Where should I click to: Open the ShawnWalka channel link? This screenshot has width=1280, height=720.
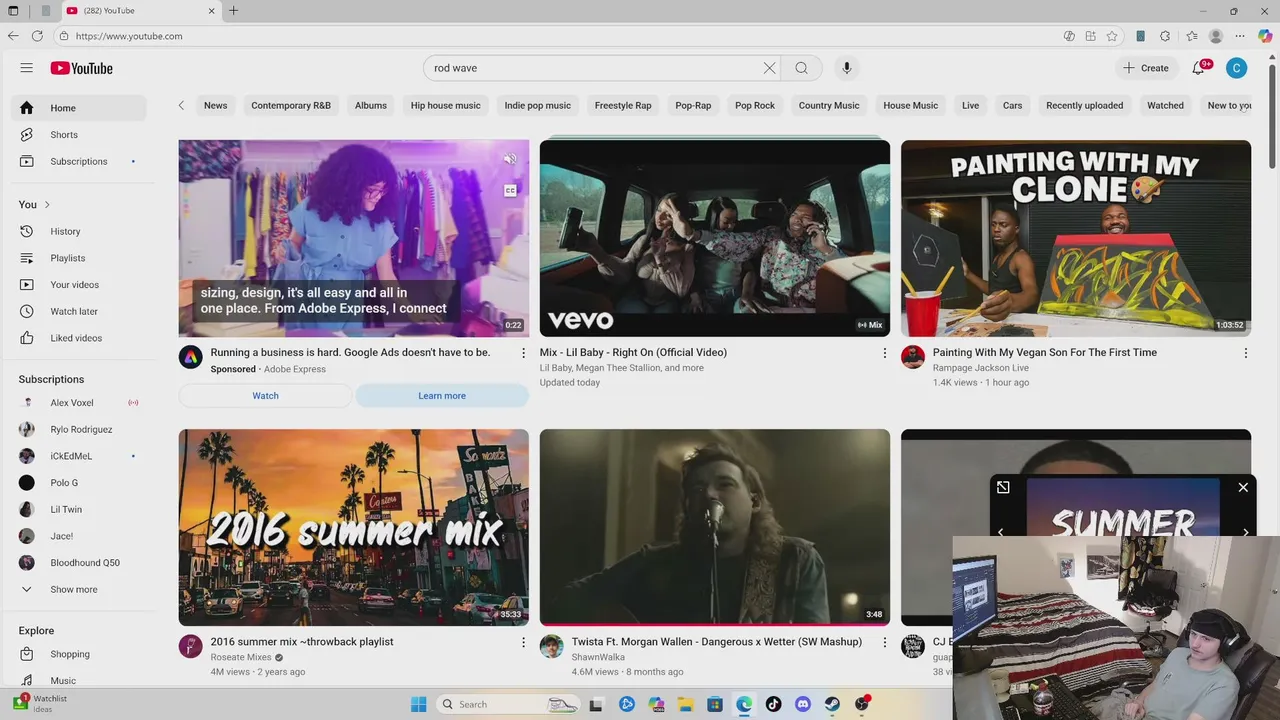598,658
